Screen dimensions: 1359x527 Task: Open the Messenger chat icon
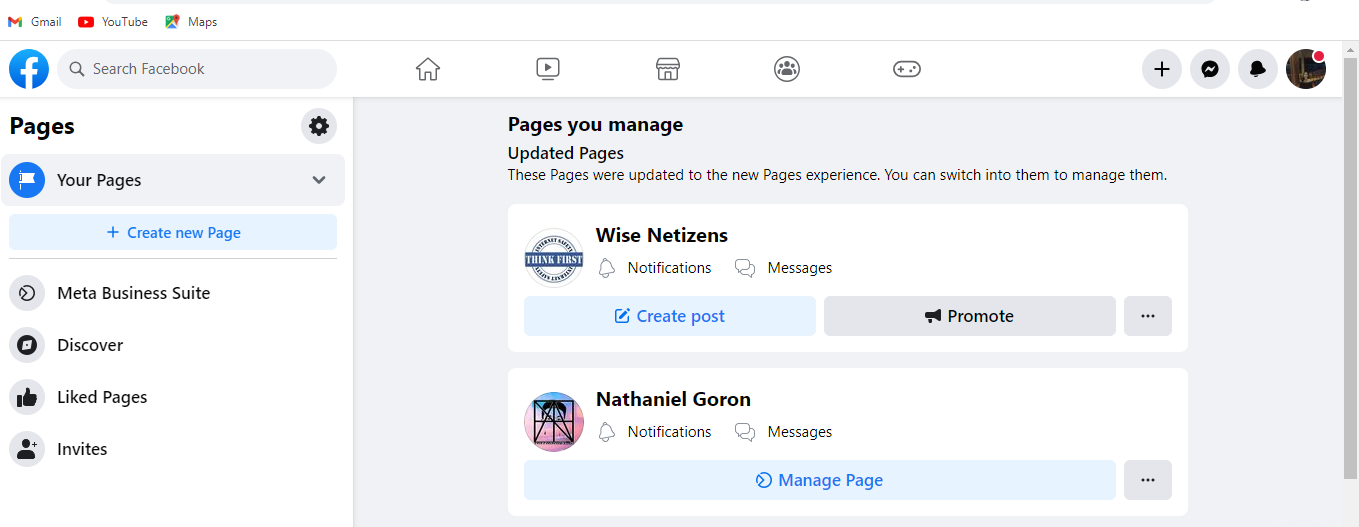(x=1209, y=69)
